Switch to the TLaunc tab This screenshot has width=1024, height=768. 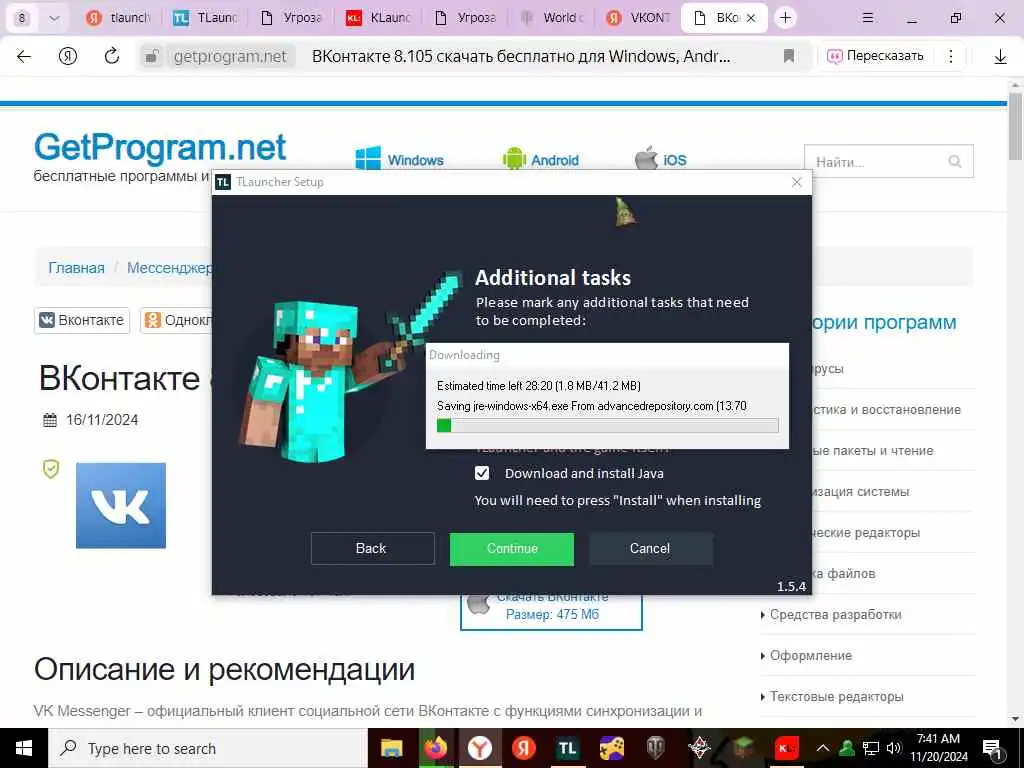pyautogui.click(x=206, y=18)
